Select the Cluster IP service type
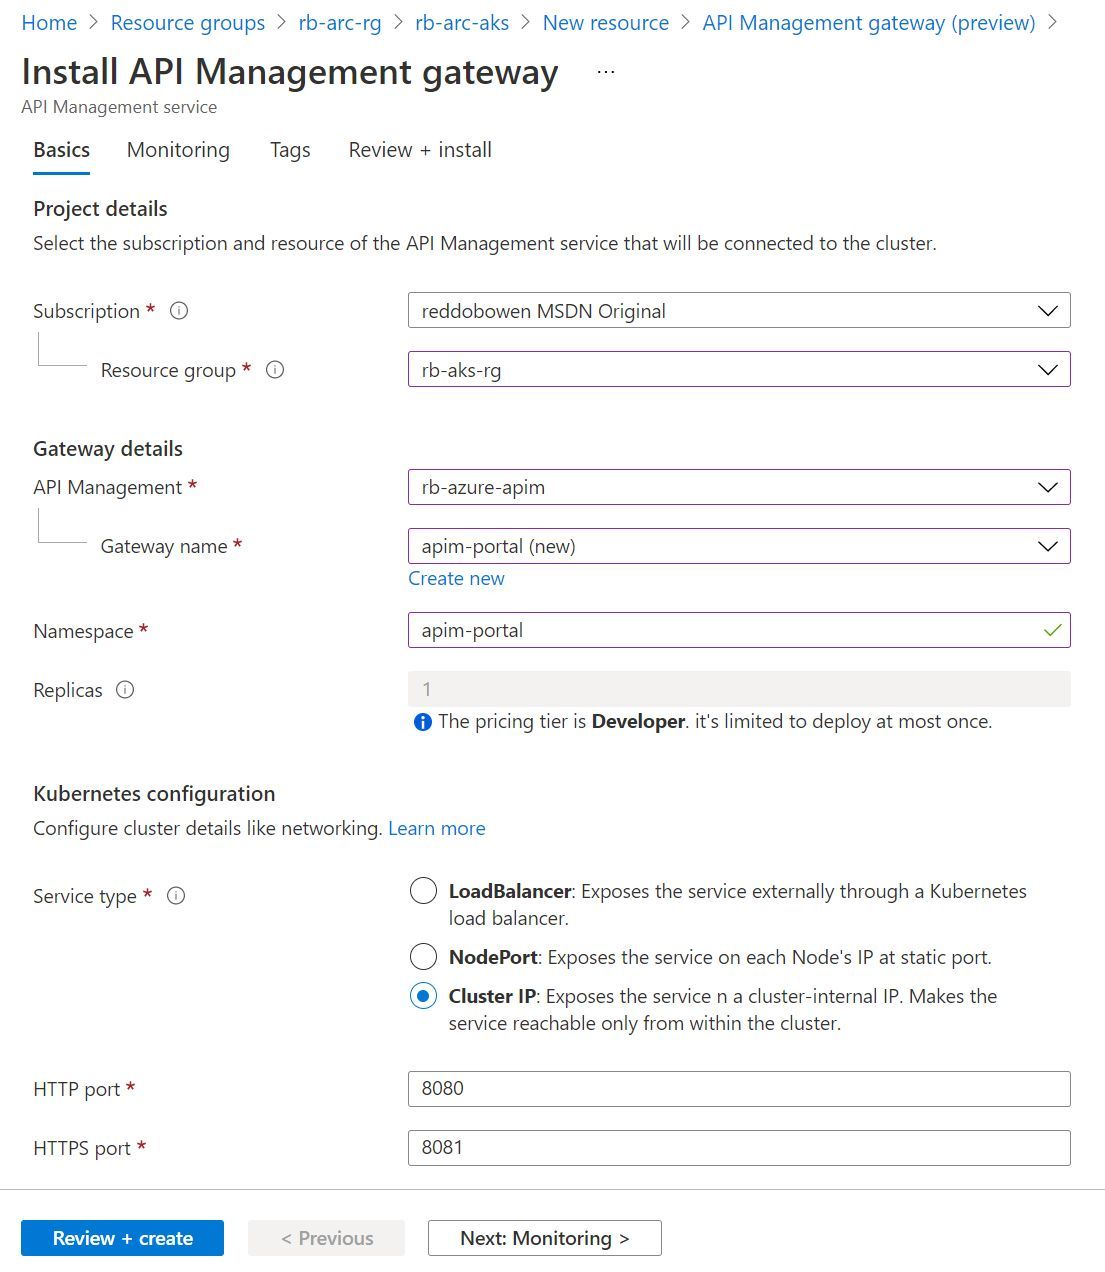Screen dimensions: 1105x1272 coord(423,996)
